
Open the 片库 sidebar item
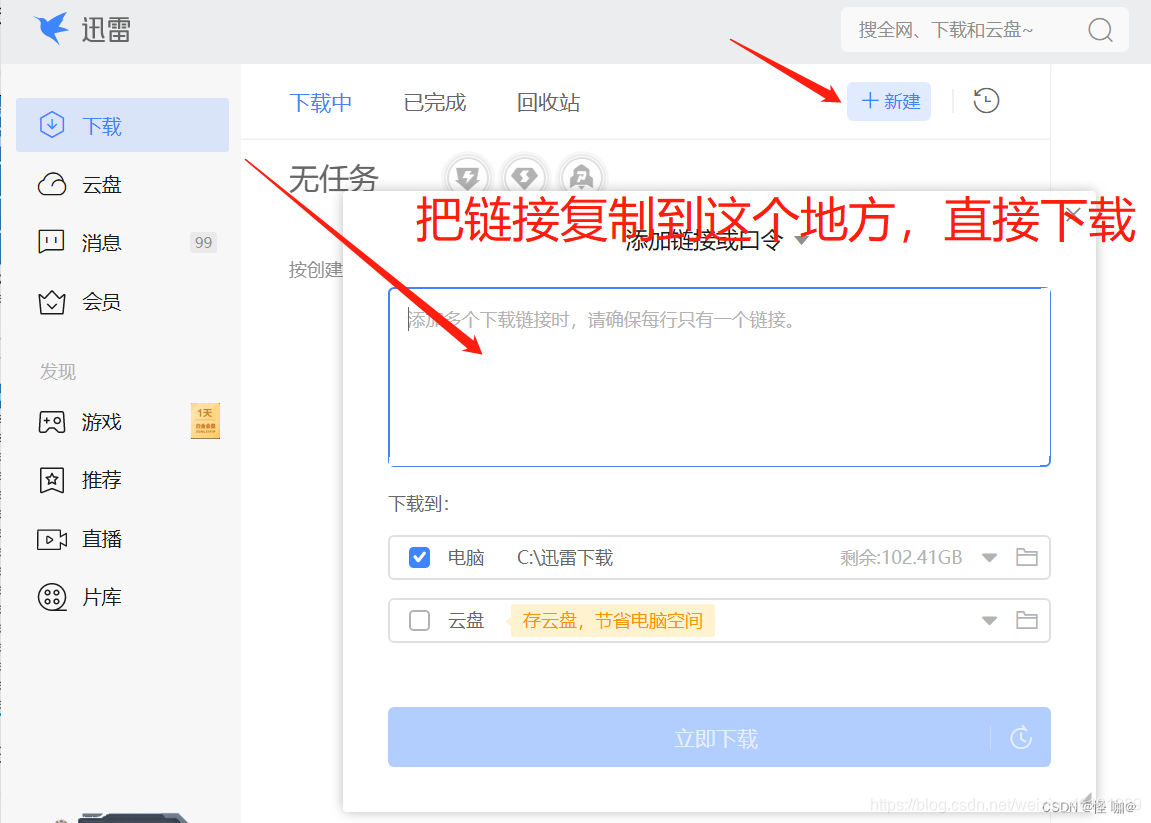(x=123, y=597)
